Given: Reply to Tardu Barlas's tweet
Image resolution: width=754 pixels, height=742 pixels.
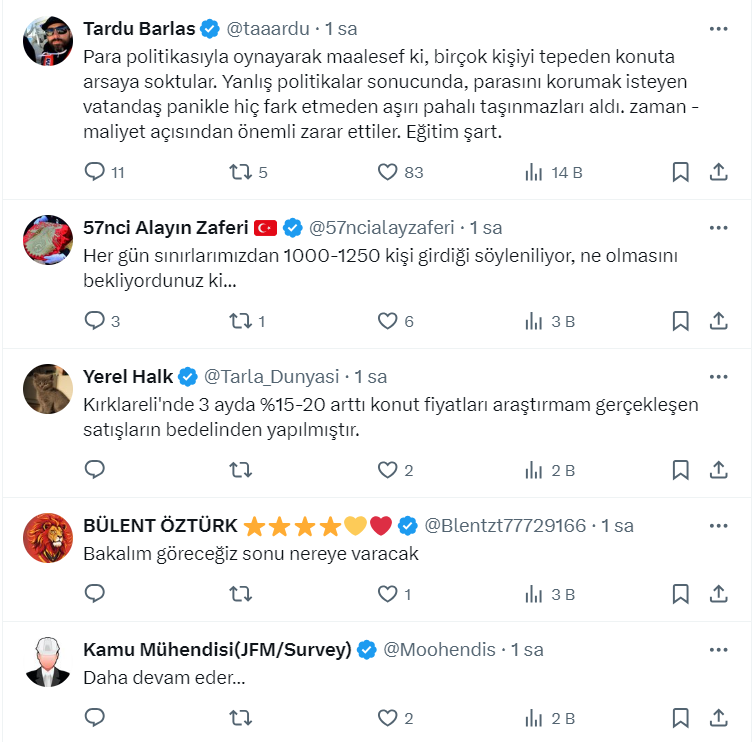Looking at the screenshot, I should click(95, 172).
